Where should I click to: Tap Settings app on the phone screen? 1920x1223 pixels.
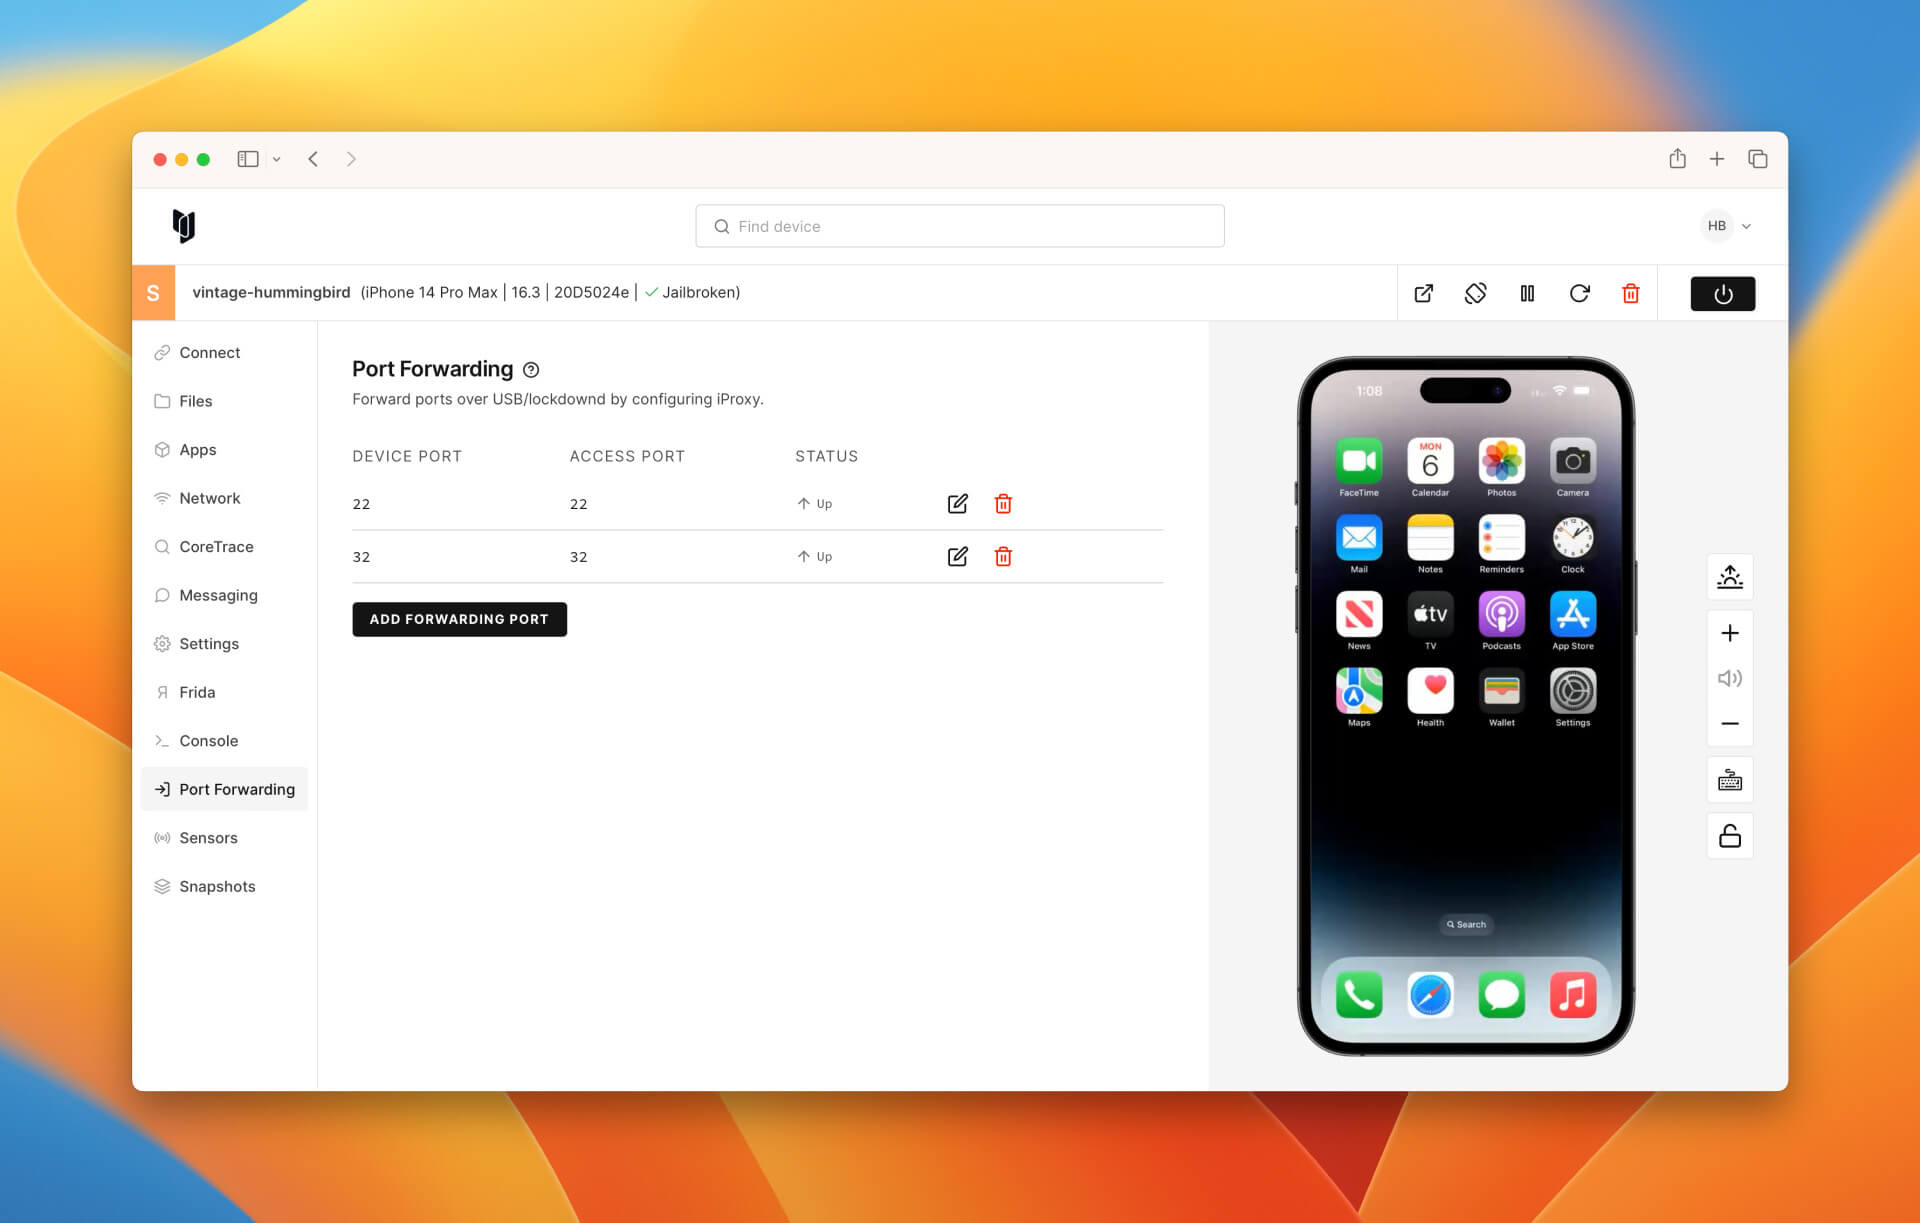point(1572,691)
